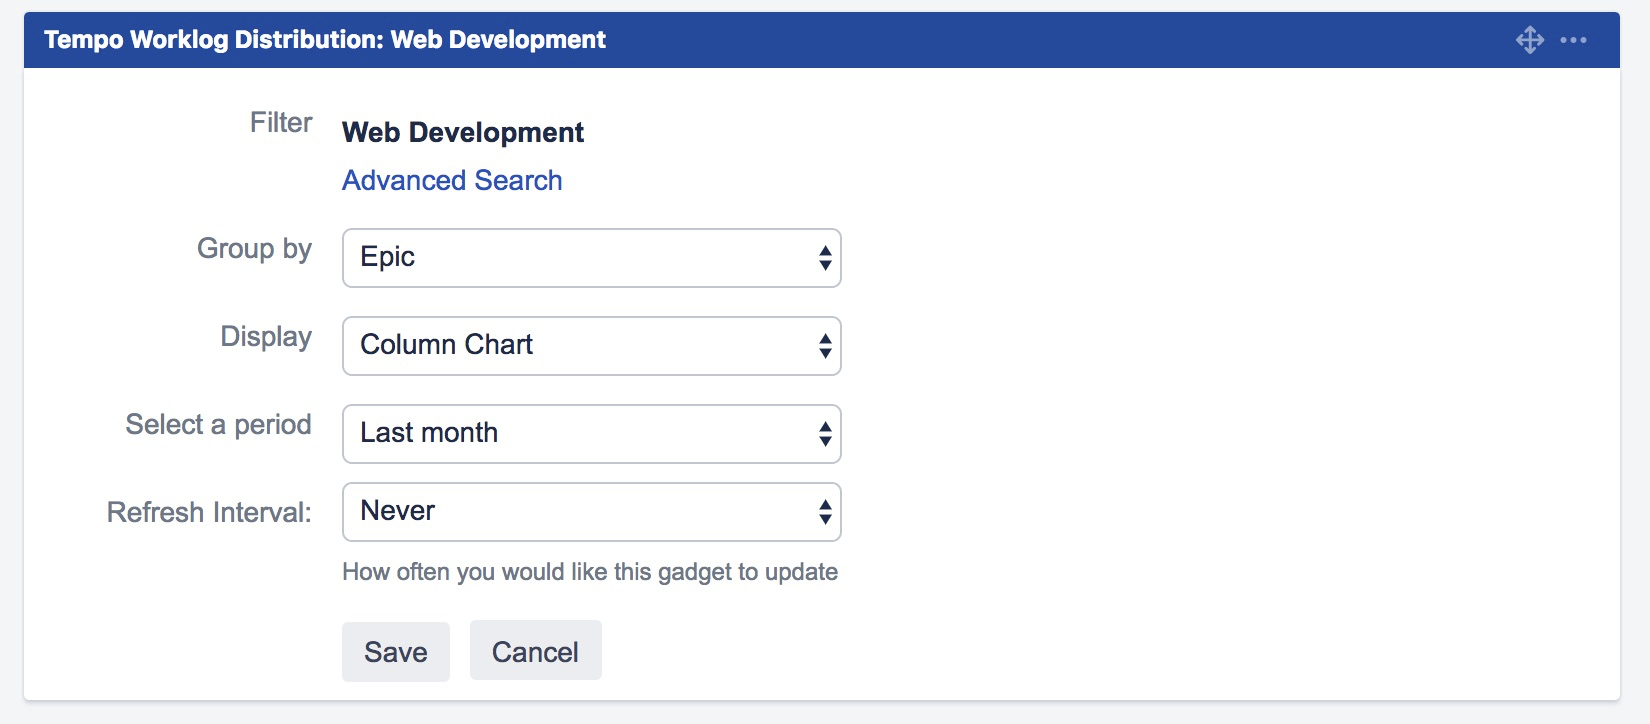The image size is (1650, 724).
Task: Open the gadget options ellipsis menu
Action: 1573,40
